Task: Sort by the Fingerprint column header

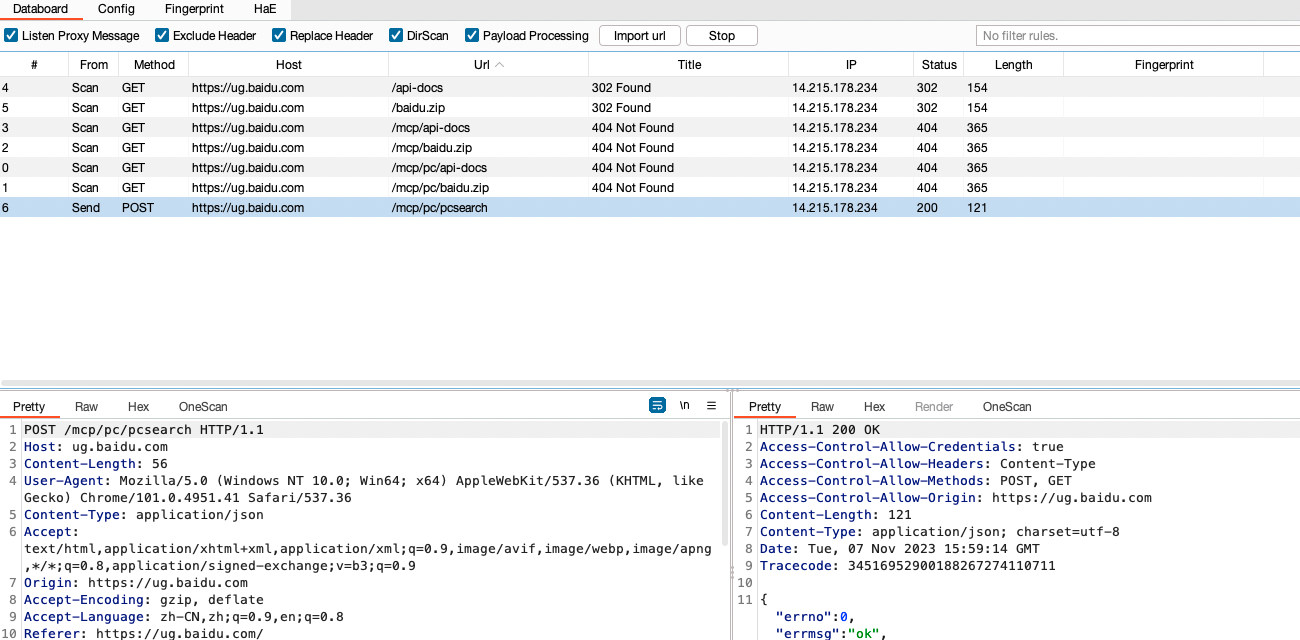Action: pyautogui.click(x=1164, y=64)
